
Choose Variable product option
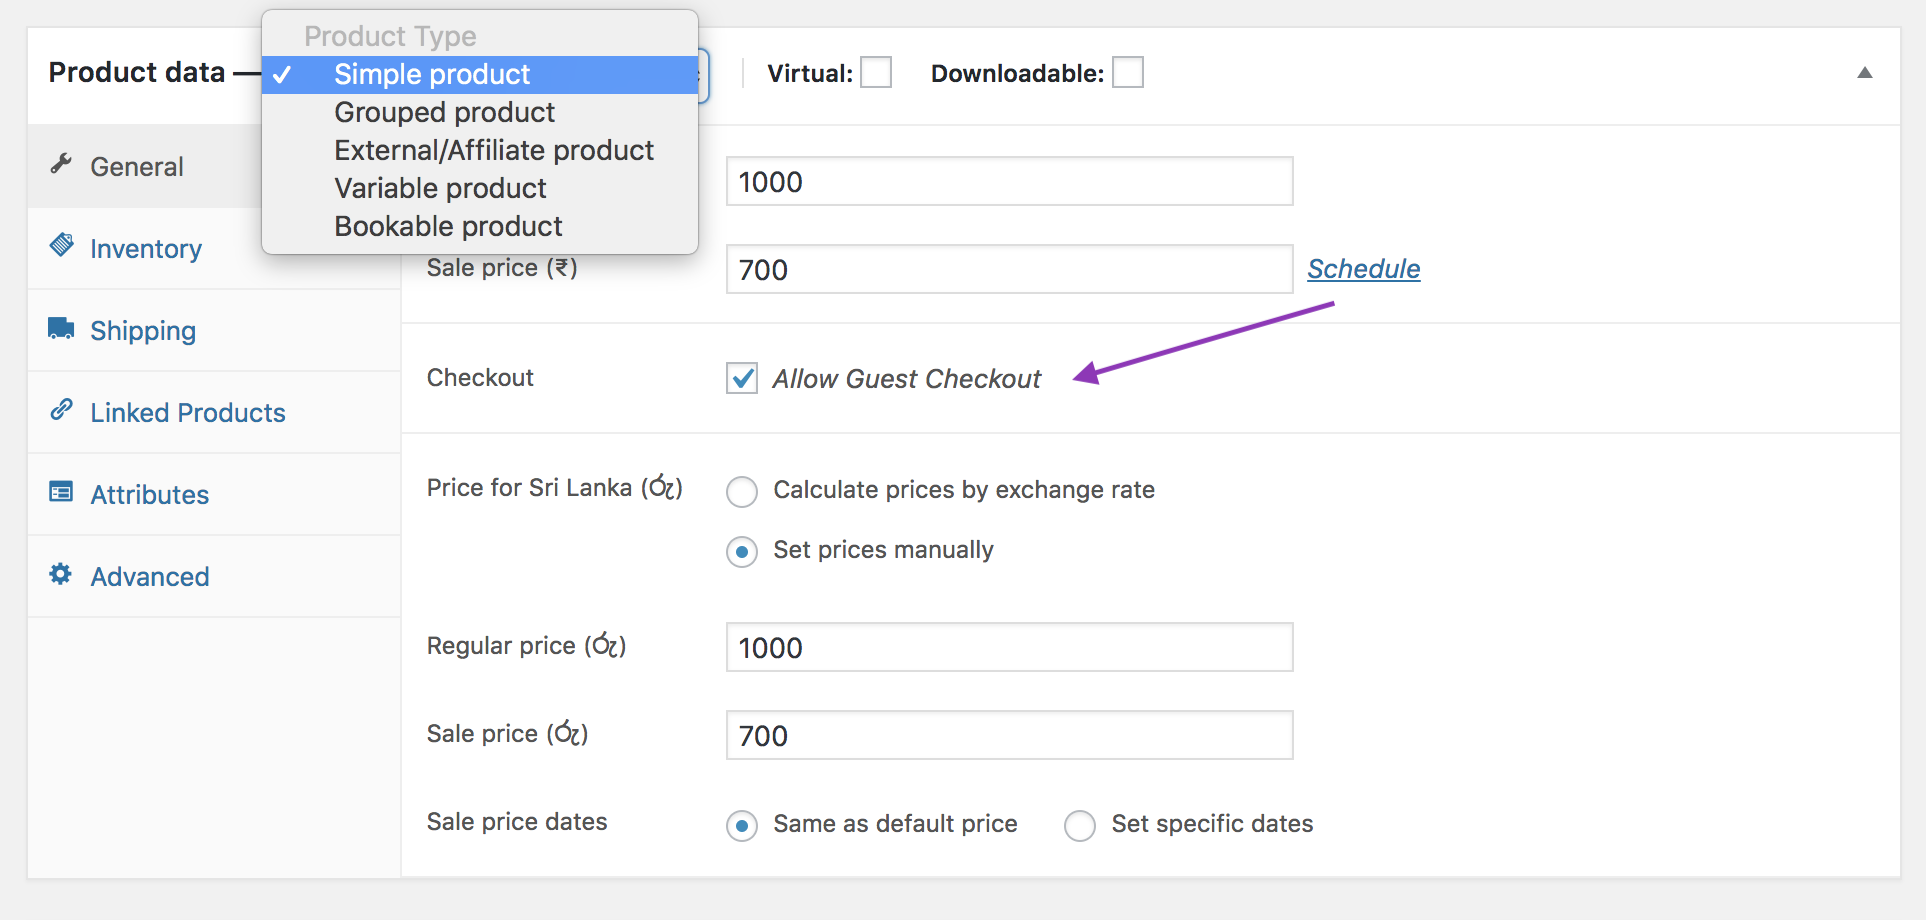[480, 189]
